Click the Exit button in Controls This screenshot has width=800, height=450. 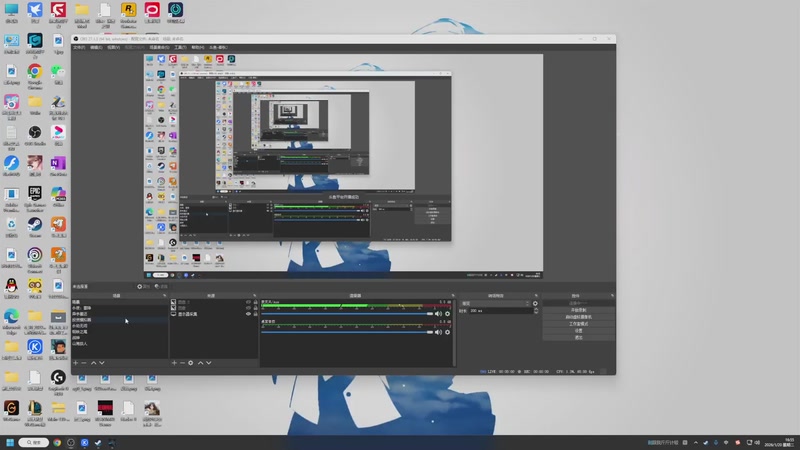tap(578, 337)
